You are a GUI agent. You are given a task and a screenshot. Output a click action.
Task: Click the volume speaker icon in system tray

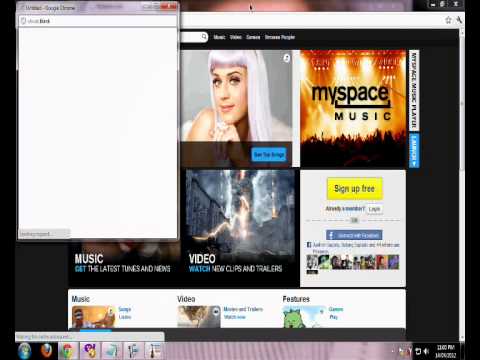(x=426, y=351)
